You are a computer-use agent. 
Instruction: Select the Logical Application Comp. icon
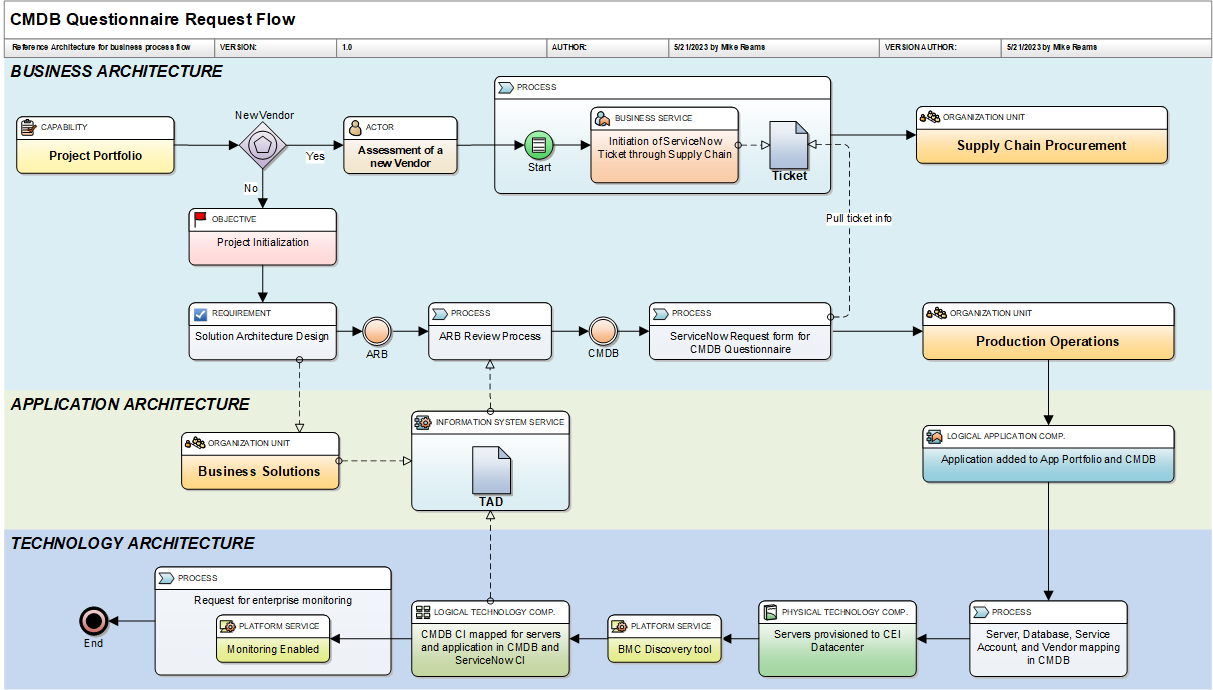click(934, 436)
